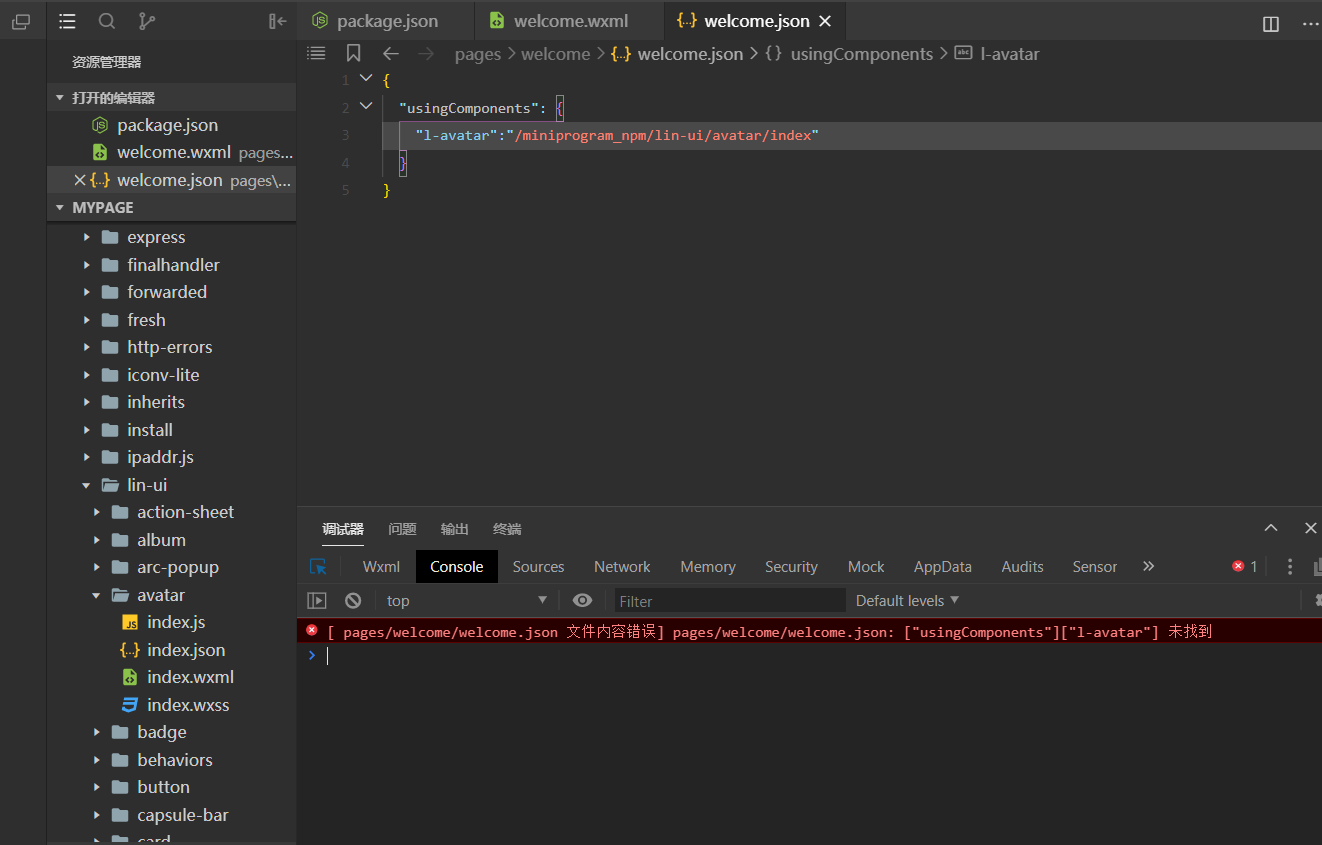Go forward with the right arrow
Screen dimensions: 1322x845
tap(426, 54)
